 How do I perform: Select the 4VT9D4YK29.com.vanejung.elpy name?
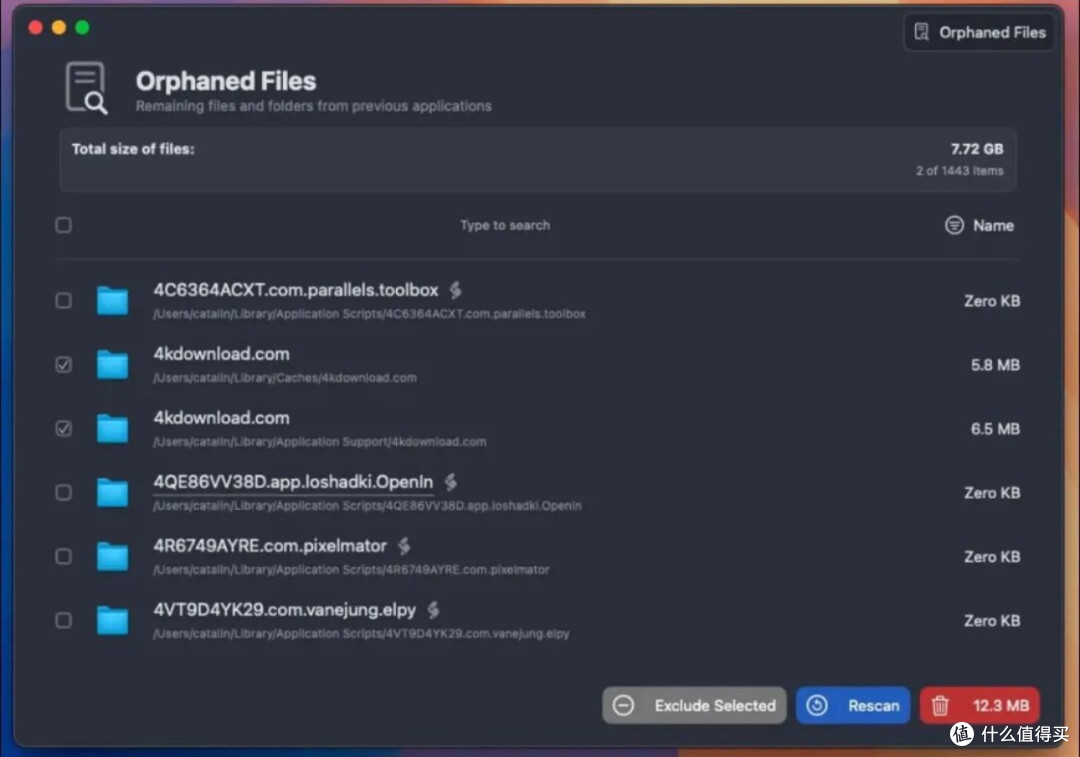pos(284,610)
